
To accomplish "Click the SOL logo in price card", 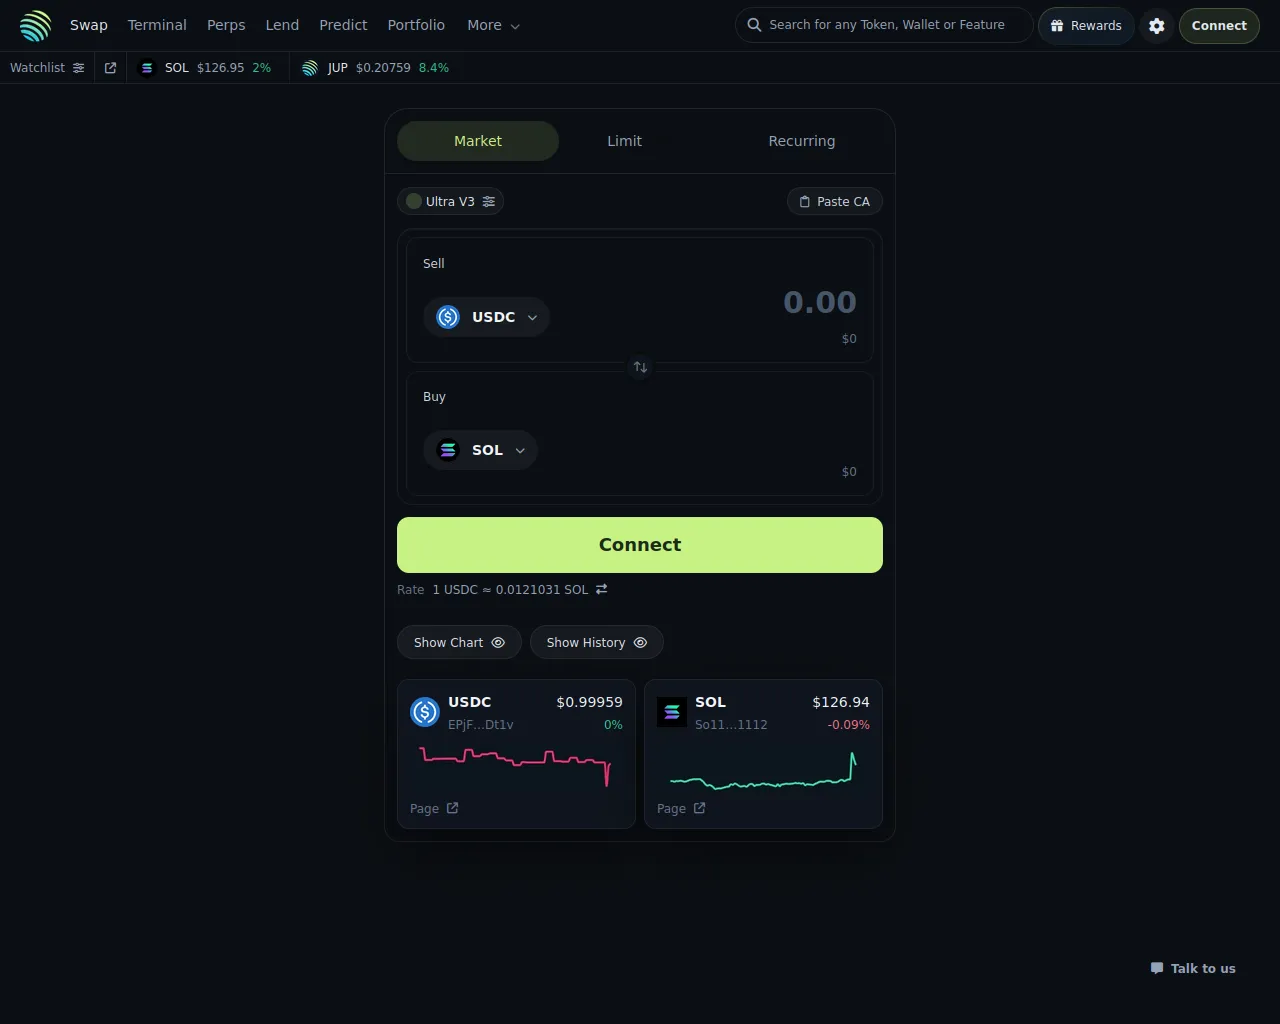I will point(672,712).
